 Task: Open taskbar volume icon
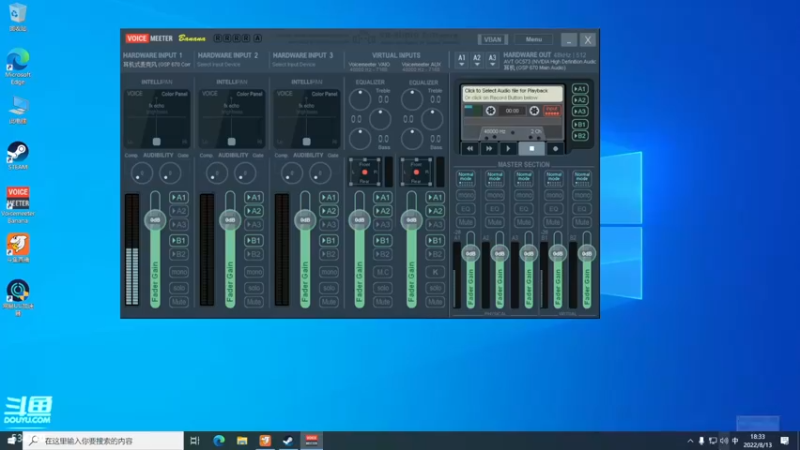(x=724, y=441)
